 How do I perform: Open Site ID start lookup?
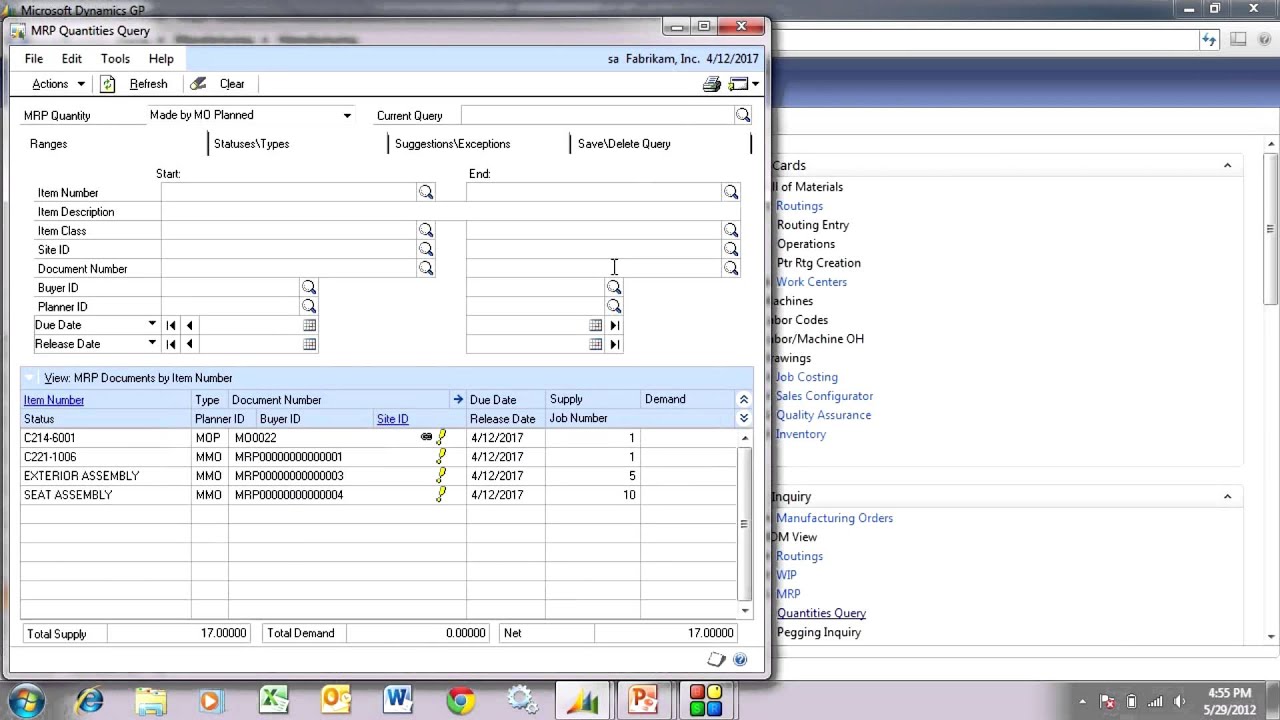pyautogui.click(x=426, y=249)
